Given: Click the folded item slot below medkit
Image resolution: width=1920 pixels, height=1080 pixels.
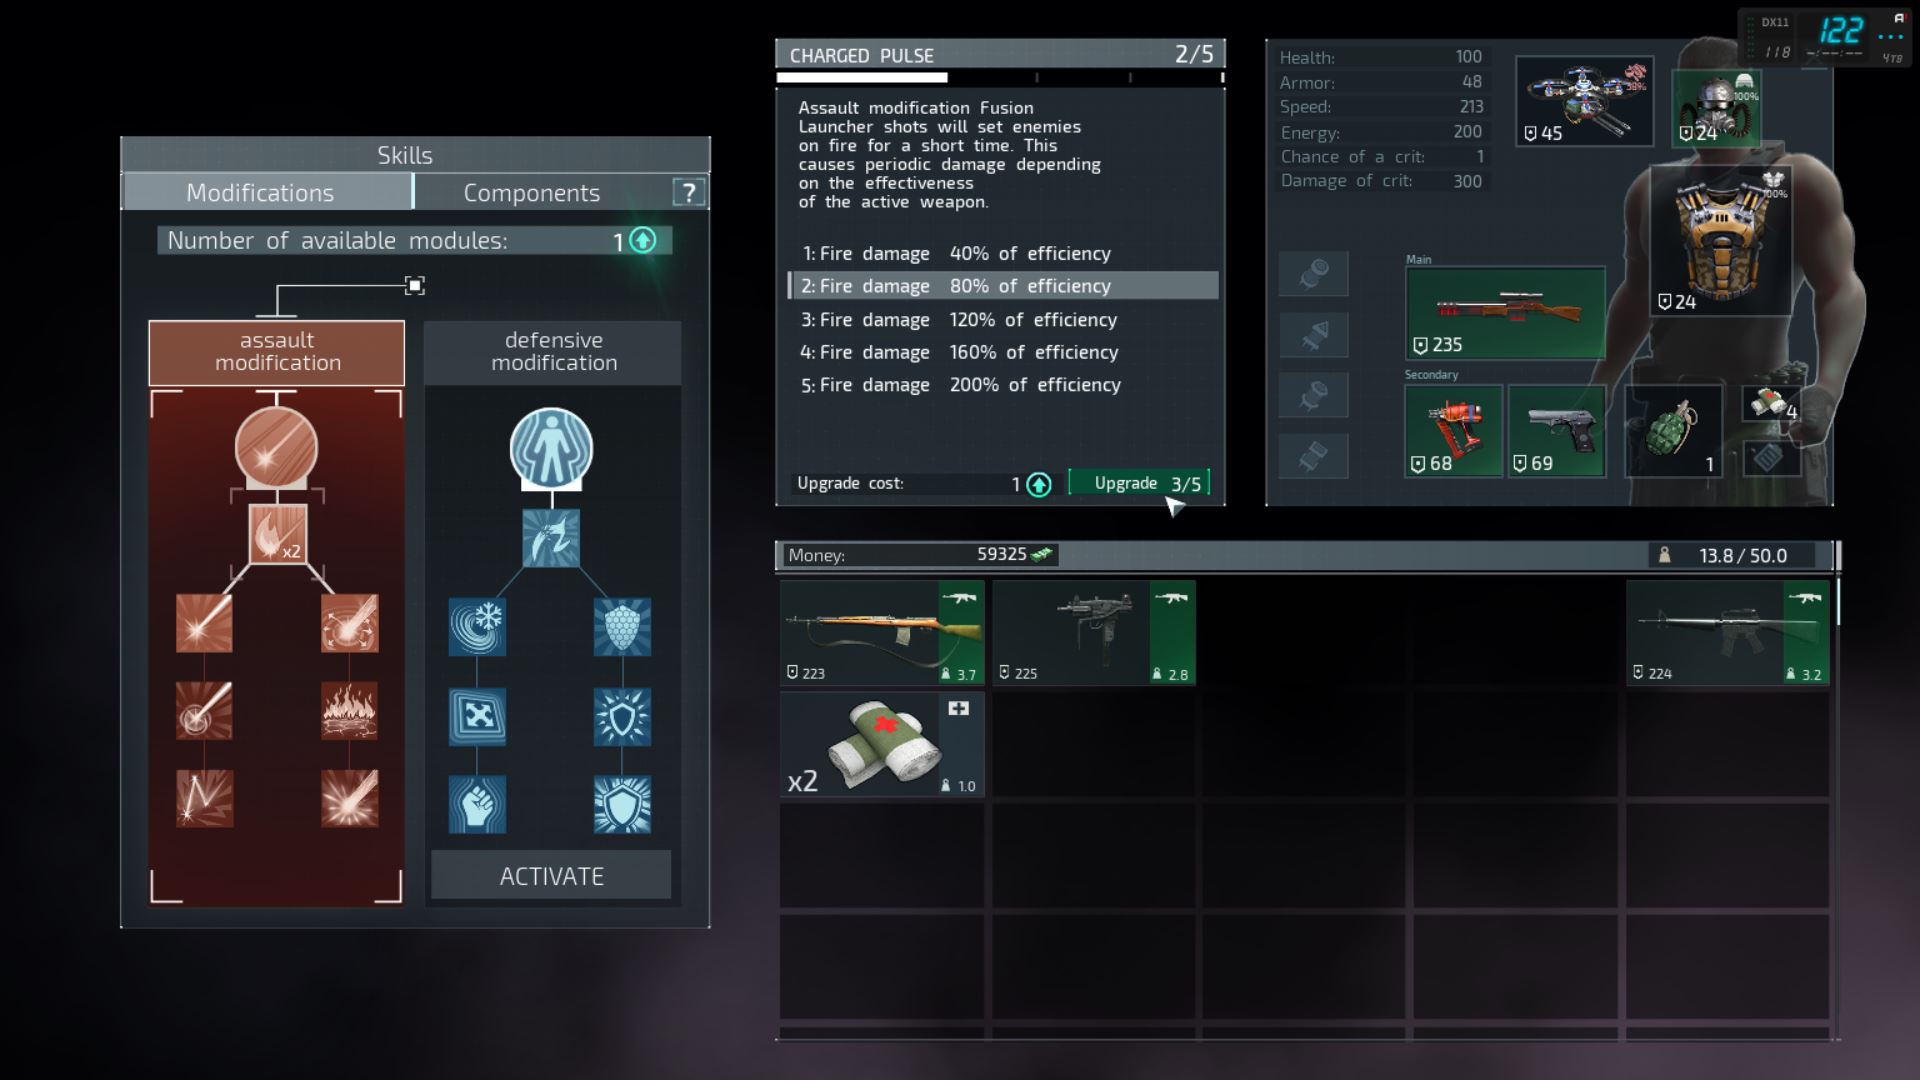Looking at the screenshot, I should (x=1770, y=457).
